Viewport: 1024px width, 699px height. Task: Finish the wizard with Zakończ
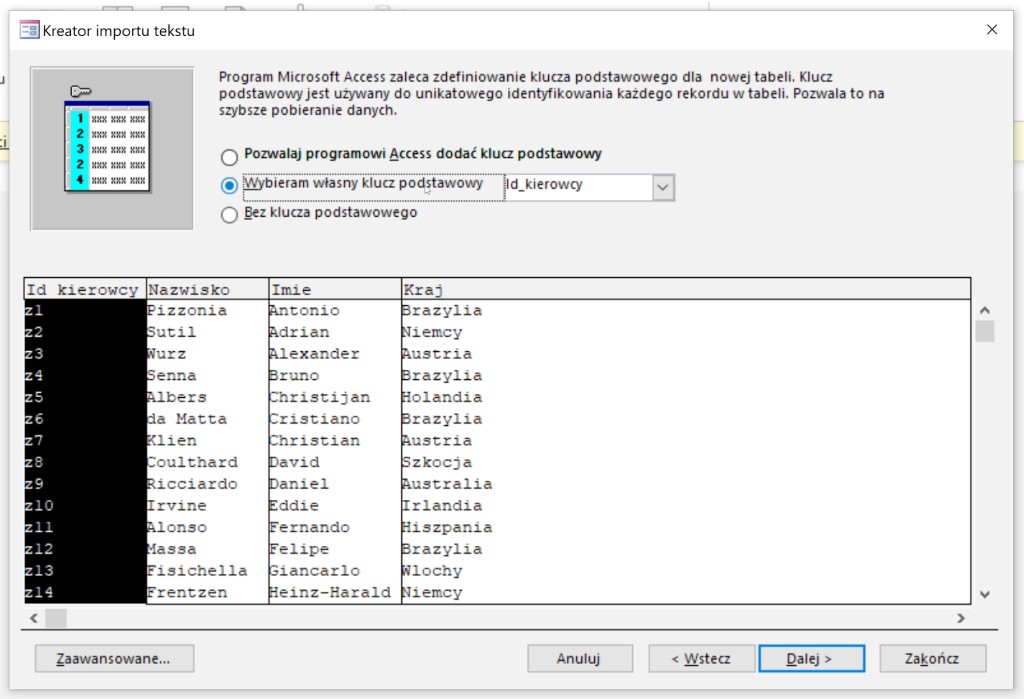click(x=932, y=658)
